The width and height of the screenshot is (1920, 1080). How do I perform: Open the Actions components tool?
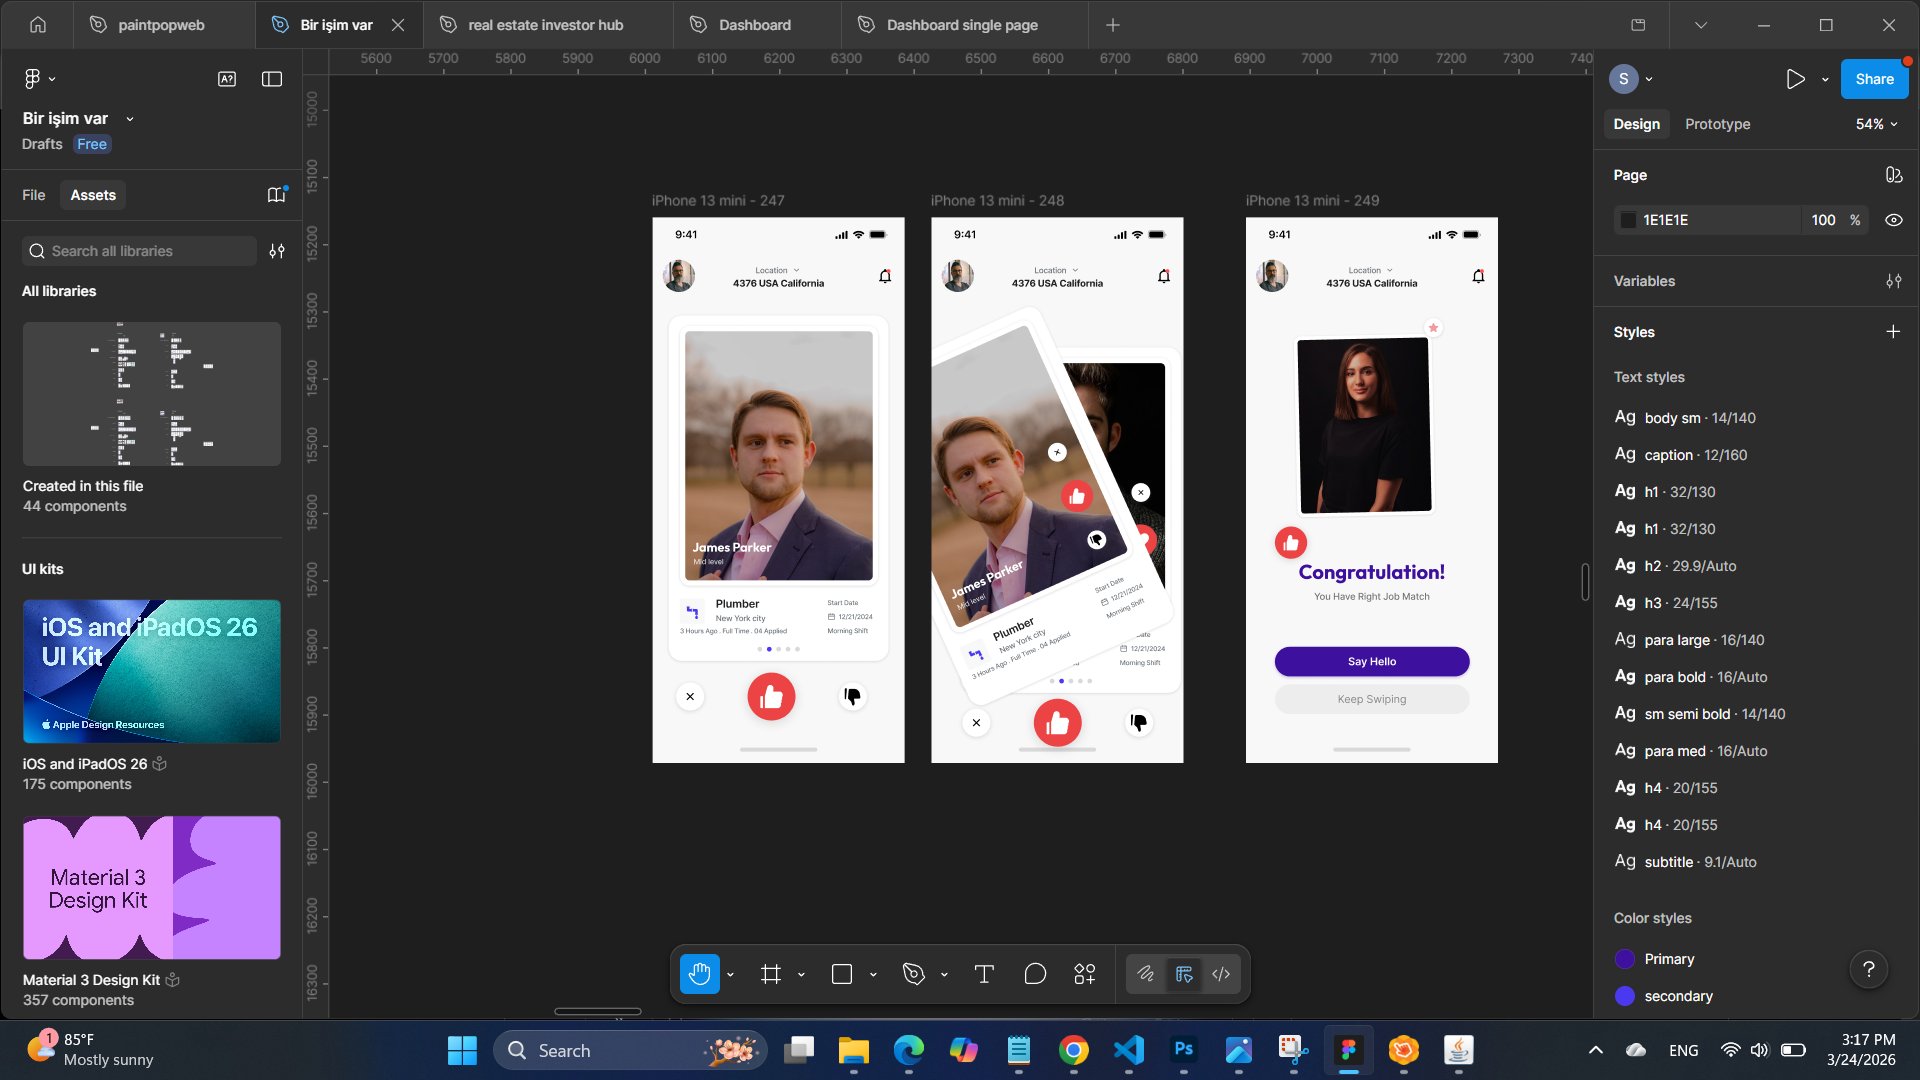click(x=1085, y=974)
